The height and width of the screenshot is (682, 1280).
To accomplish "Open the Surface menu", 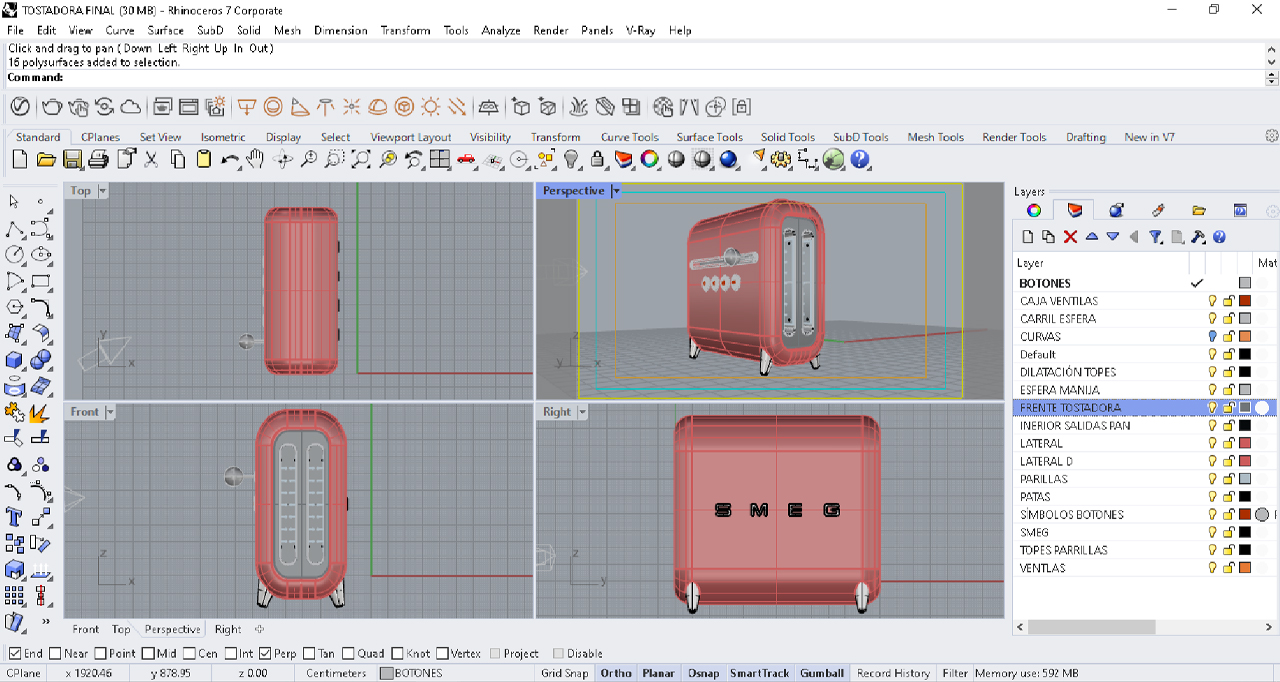I will click(165, 31).
